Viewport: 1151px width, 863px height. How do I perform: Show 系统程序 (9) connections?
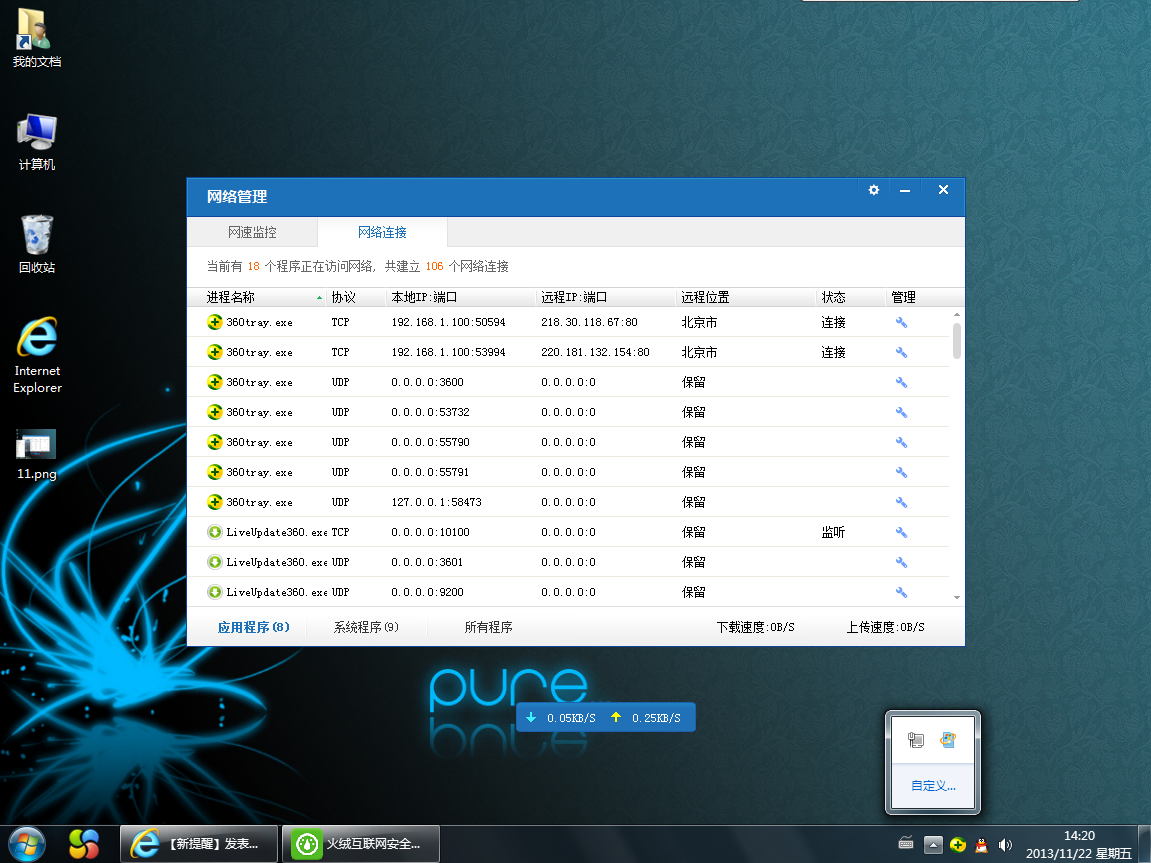(366, 627)
